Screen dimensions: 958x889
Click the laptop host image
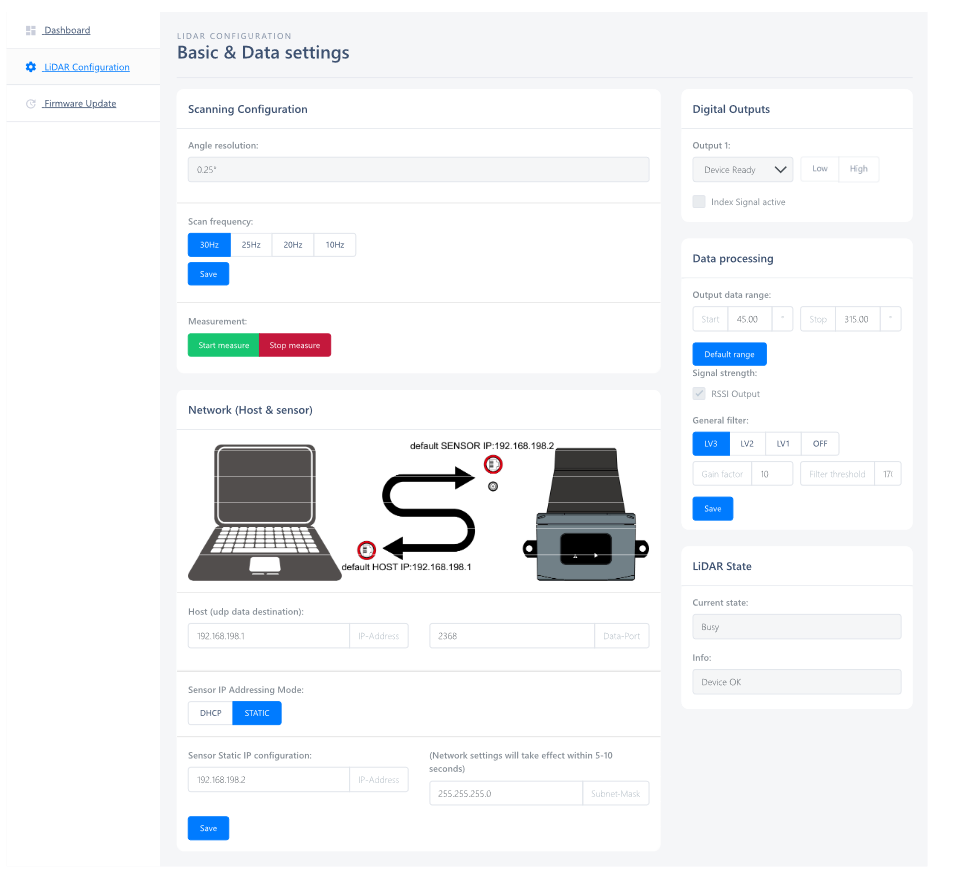pyautogui.click(x=266, y=512)
